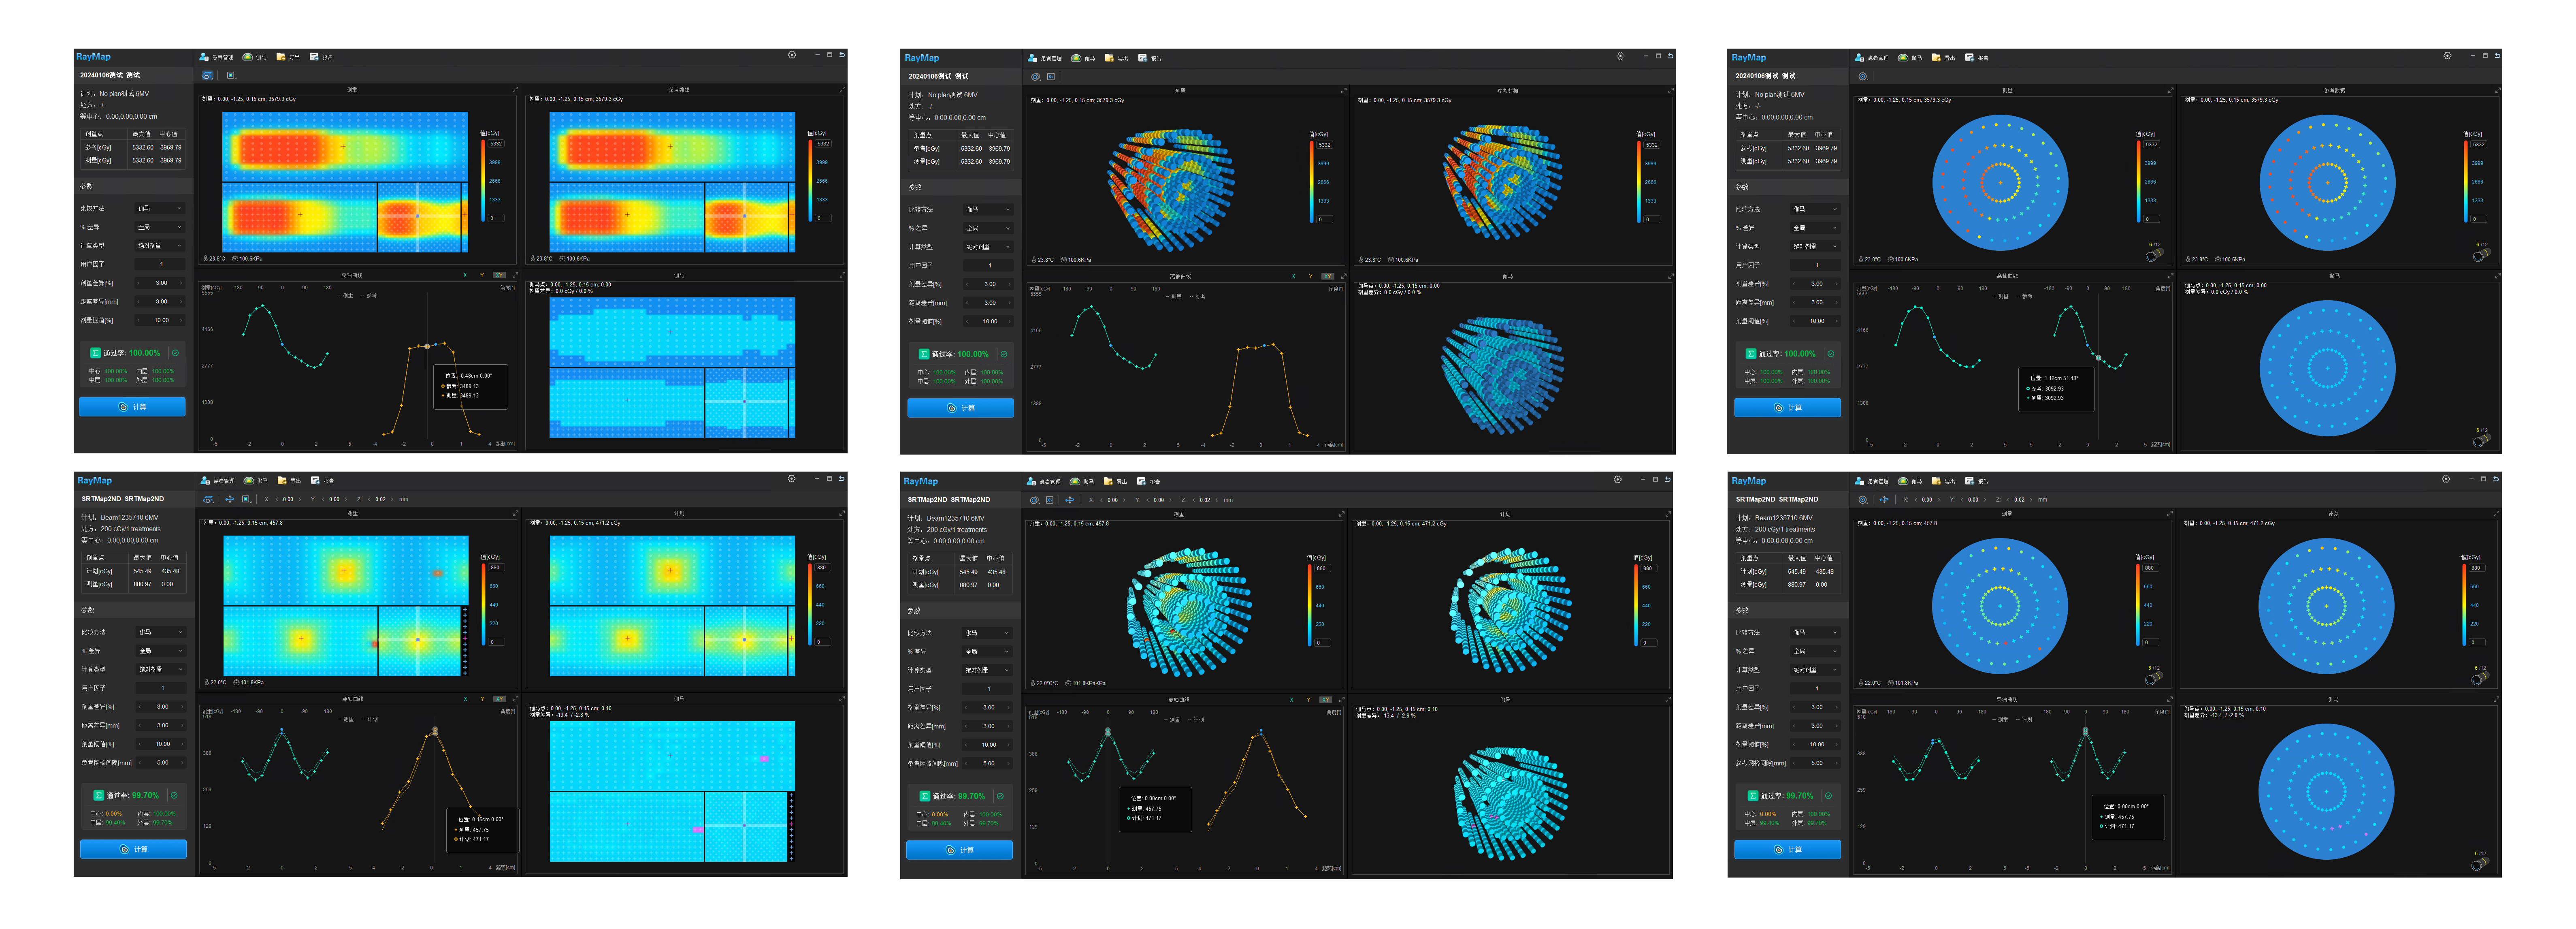This screenshot has height=929, width=2576.
Task: Open 比较方法 dropdown in the 20240106 heatmap window
Action: point(160,209)
